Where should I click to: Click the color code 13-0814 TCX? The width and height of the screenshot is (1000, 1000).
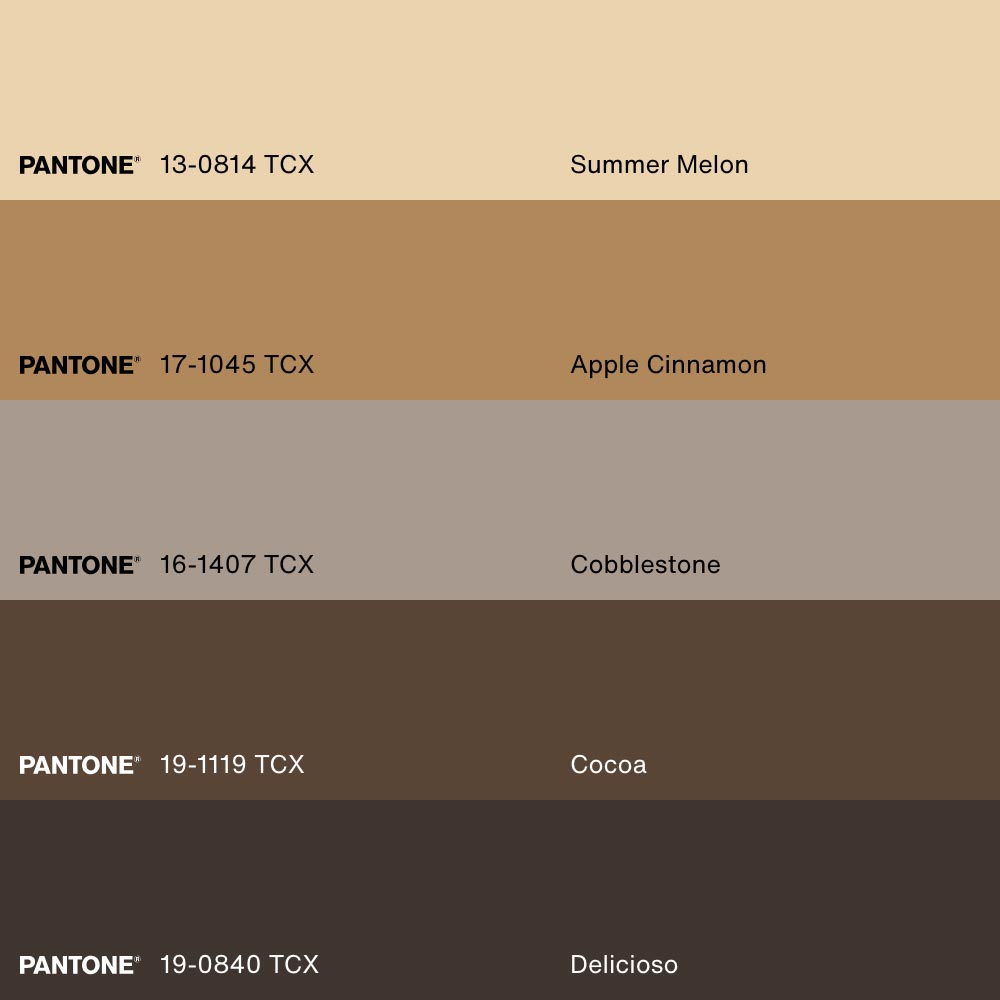[x=237, y=165]
